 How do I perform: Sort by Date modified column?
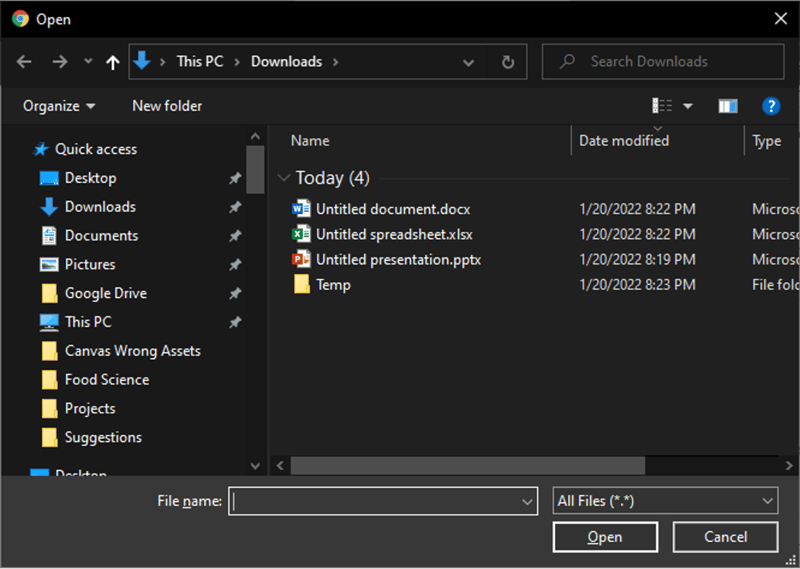(623, 141)
